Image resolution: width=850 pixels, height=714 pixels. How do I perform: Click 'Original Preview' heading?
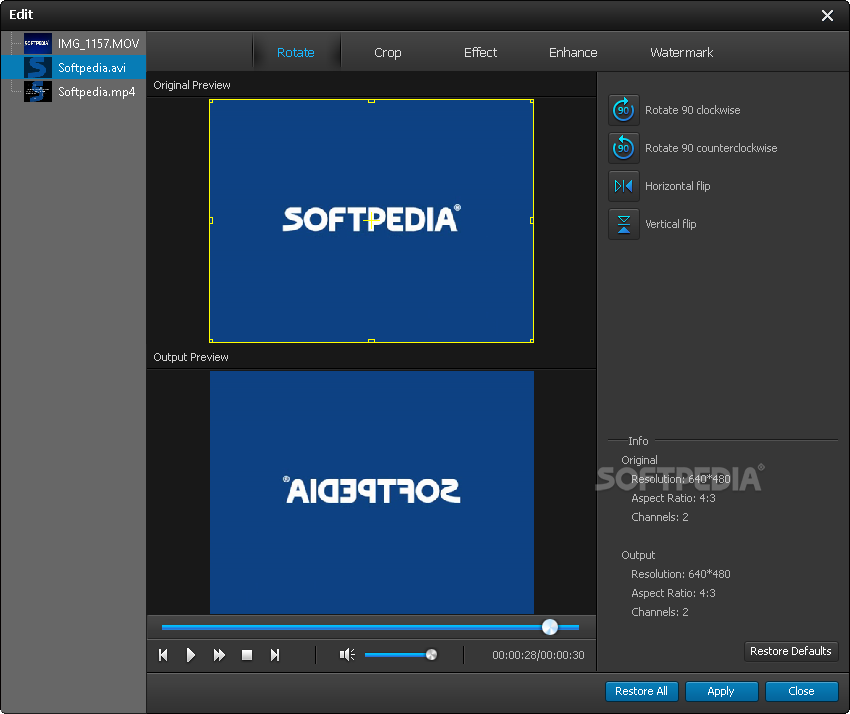click(x=192, y=85)
